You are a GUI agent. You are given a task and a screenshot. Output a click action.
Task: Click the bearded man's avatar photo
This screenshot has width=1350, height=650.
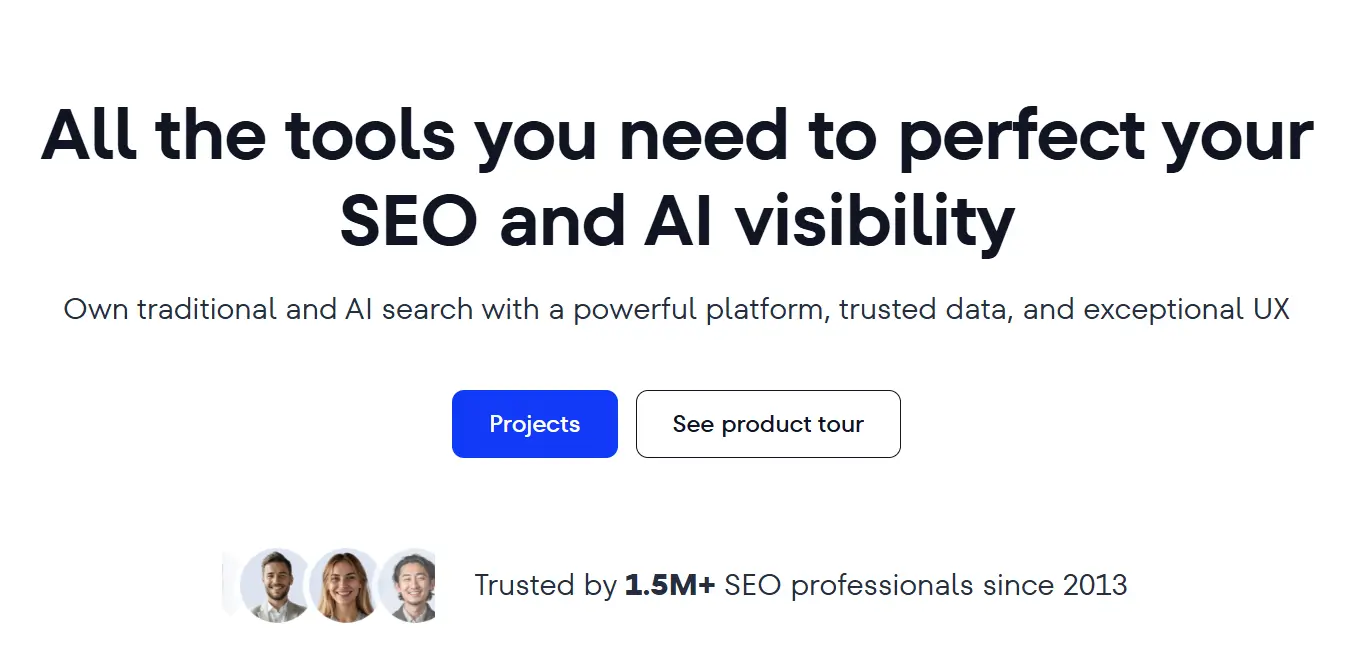(275, 585)
